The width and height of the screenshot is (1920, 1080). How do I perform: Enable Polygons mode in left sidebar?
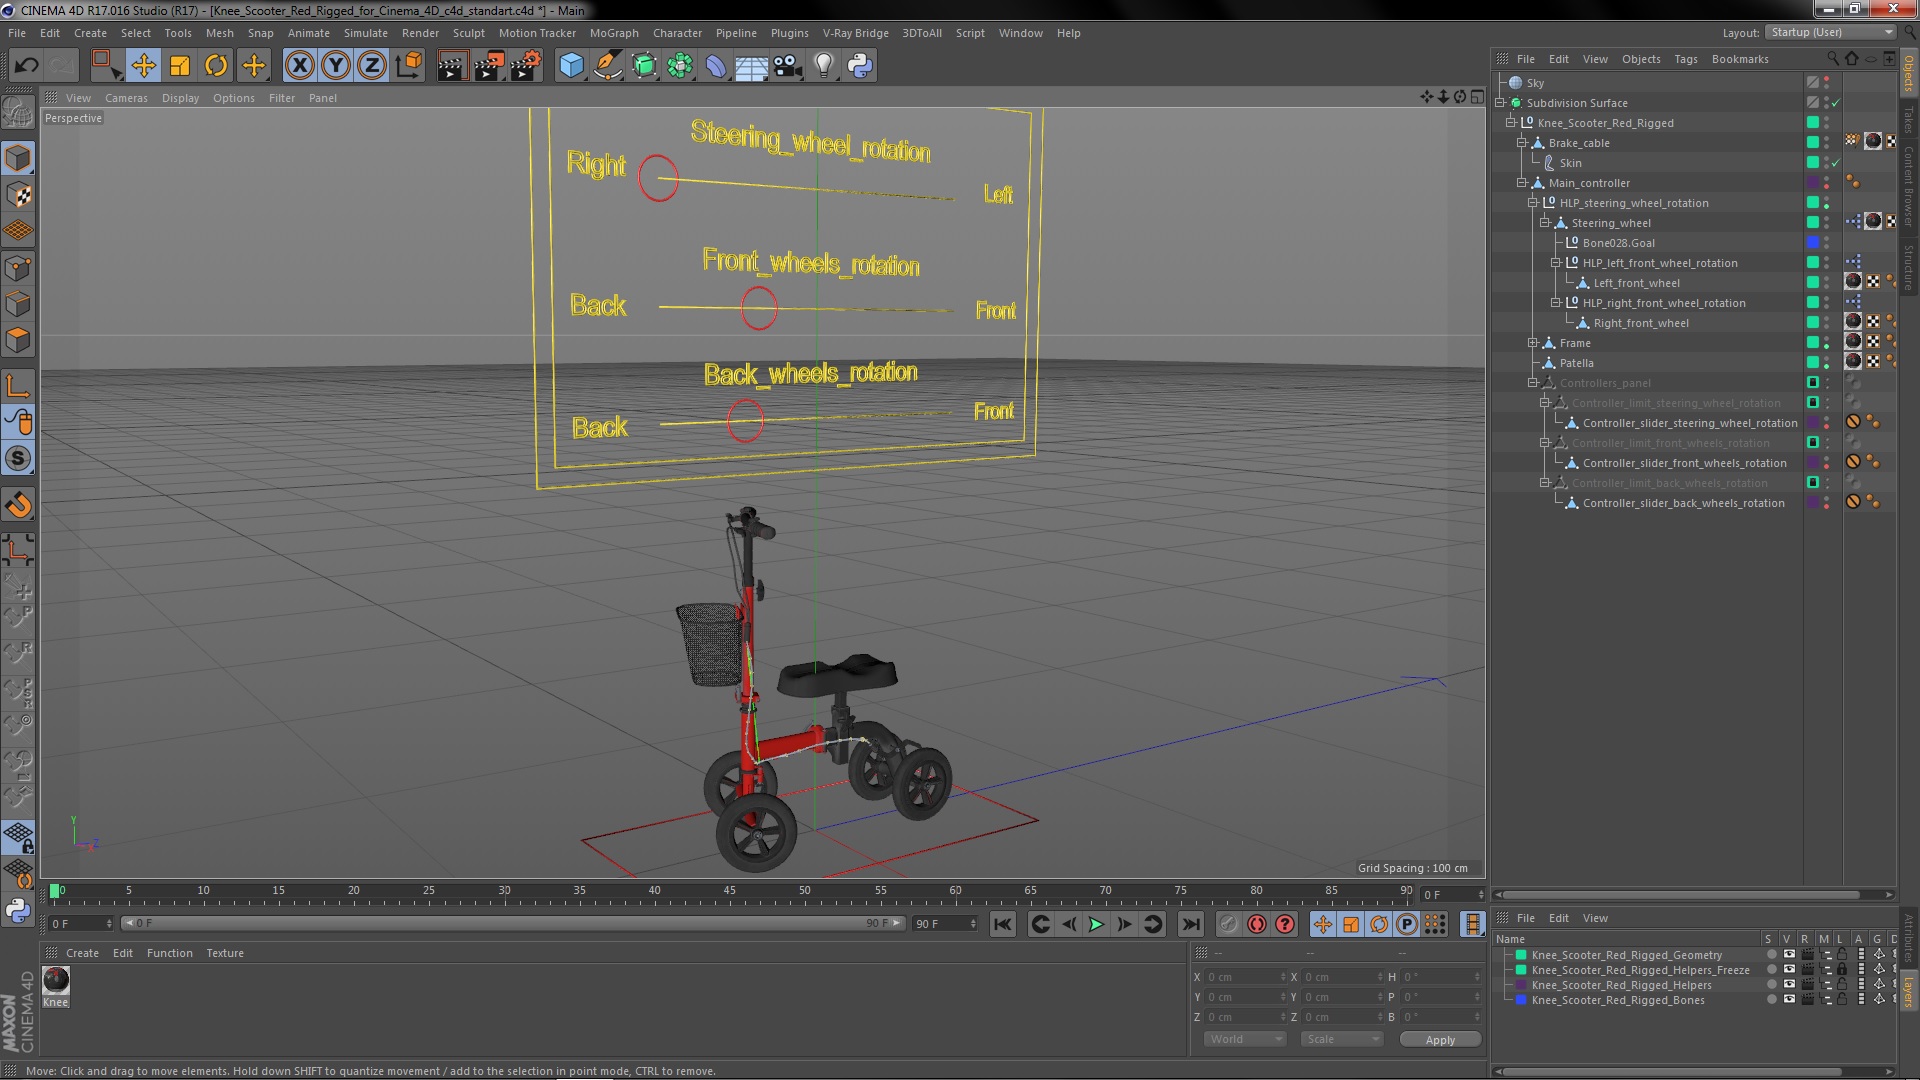point(18,341)
